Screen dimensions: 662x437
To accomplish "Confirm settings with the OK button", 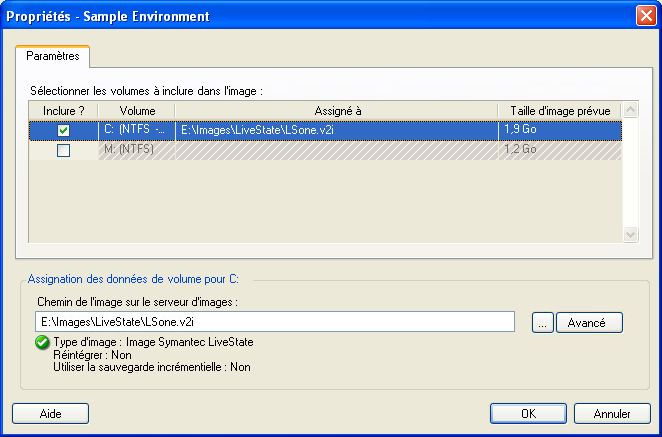I will point(528,413).
